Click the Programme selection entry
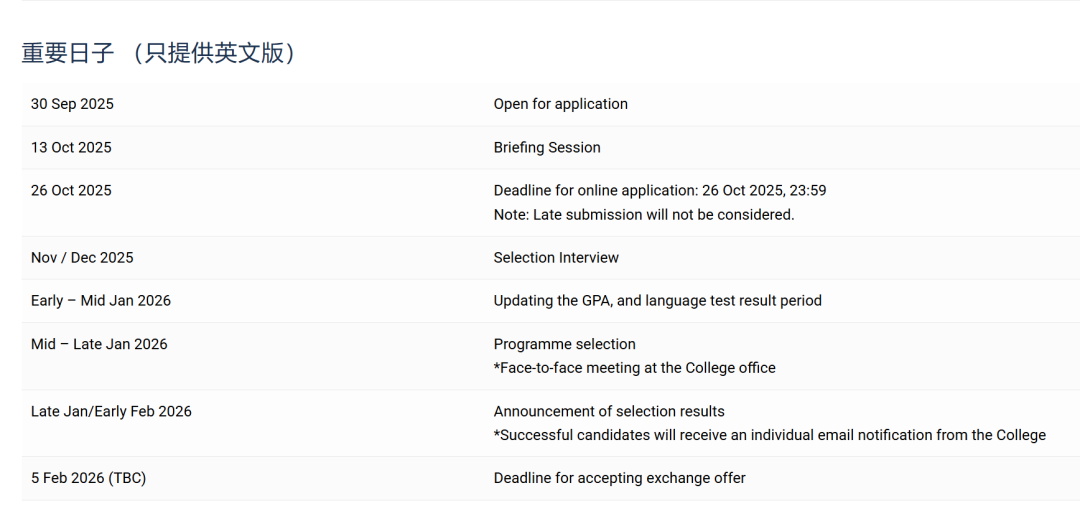The width and height of the screenshot is (1080, 516). [x=564, y=344]
